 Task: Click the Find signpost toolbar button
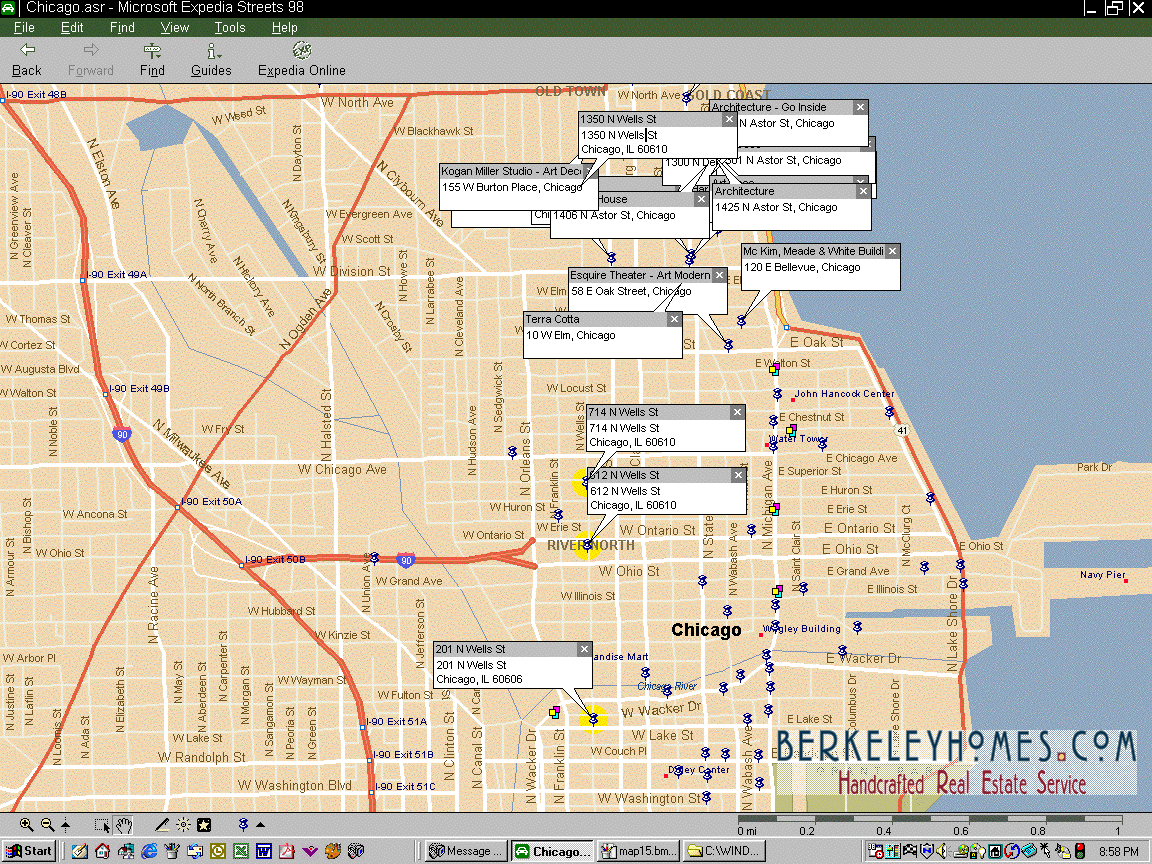click(x=152, y=59)
